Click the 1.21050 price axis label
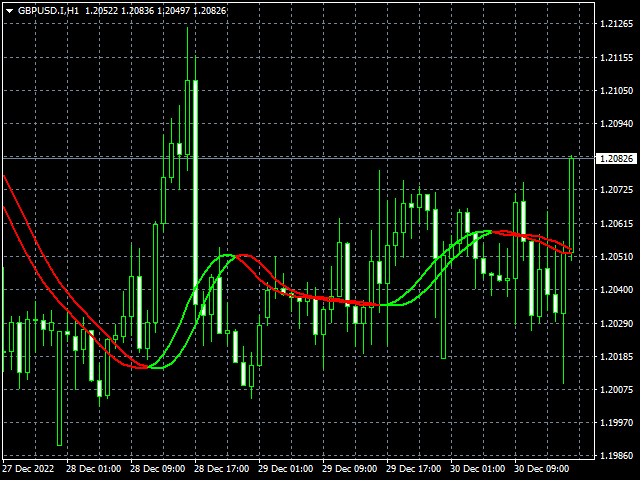The height and width of the screenshot is (480, 640). [617, 91]
